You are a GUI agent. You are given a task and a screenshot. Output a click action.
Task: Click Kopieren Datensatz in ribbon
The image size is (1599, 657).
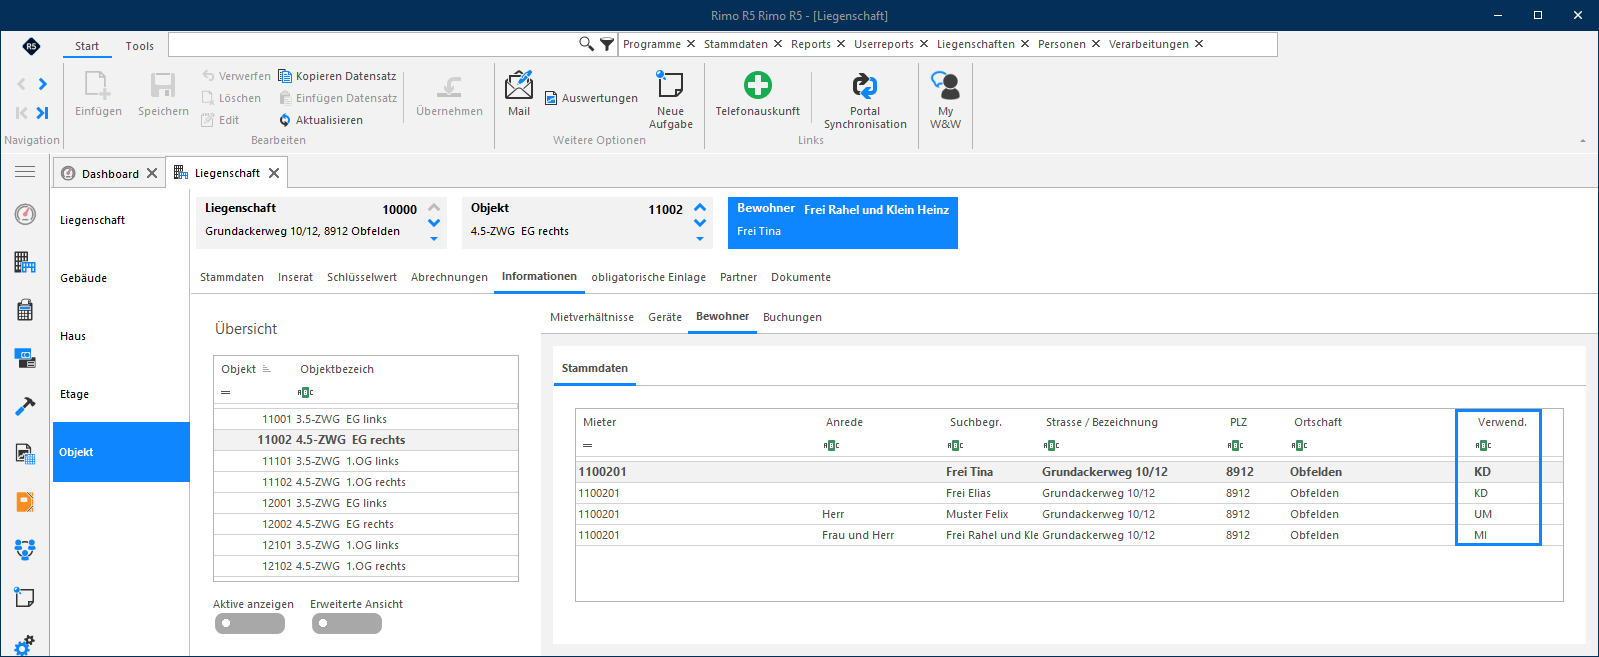pos(337,76)
